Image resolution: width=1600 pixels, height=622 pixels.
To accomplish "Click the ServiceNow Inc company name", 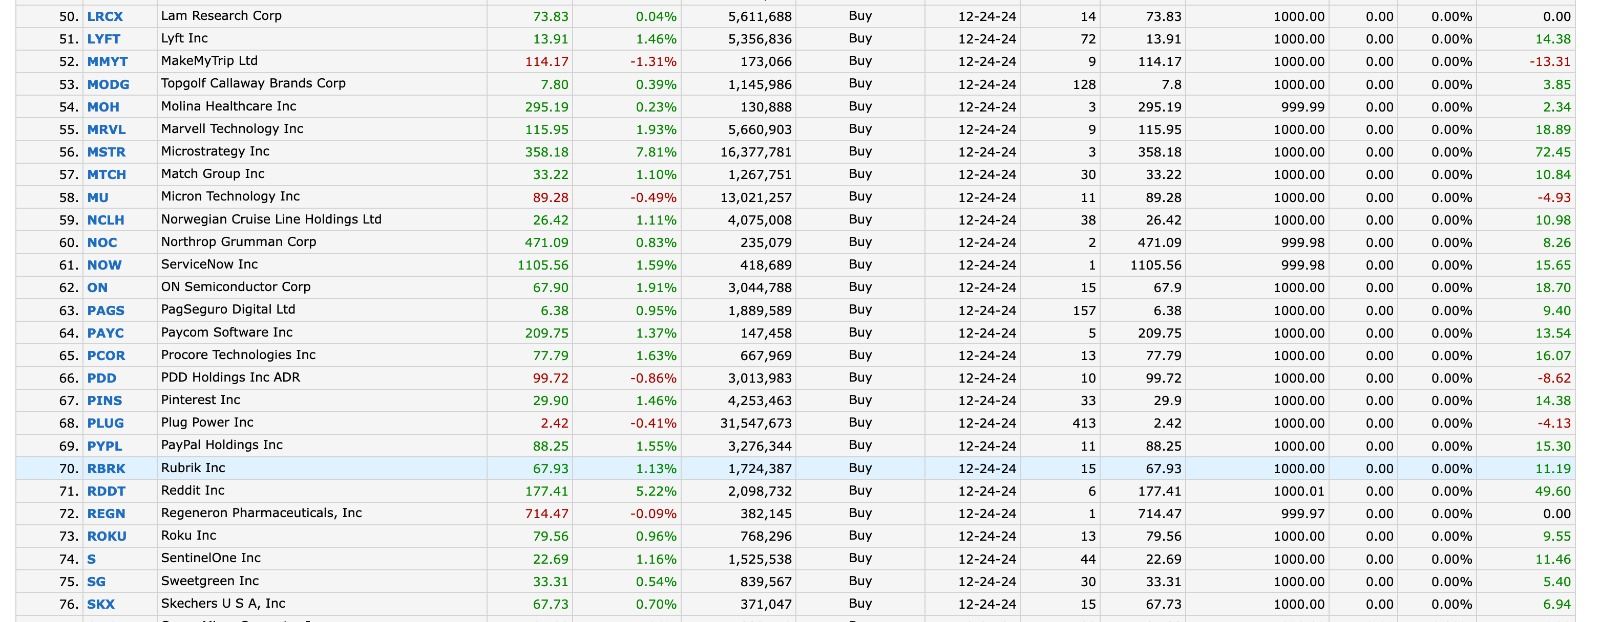I will (209, 265).
